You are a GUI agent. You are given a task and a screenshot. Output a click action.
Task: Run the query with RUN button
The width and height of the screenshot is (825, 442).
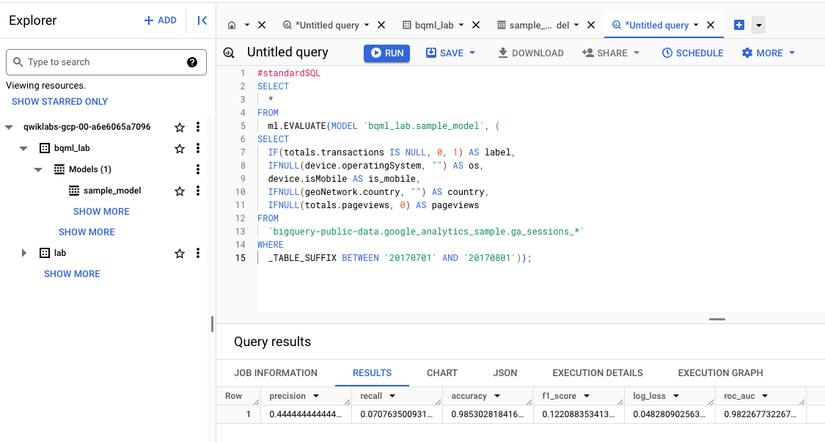pyautogui.click(x=387, y=53)
